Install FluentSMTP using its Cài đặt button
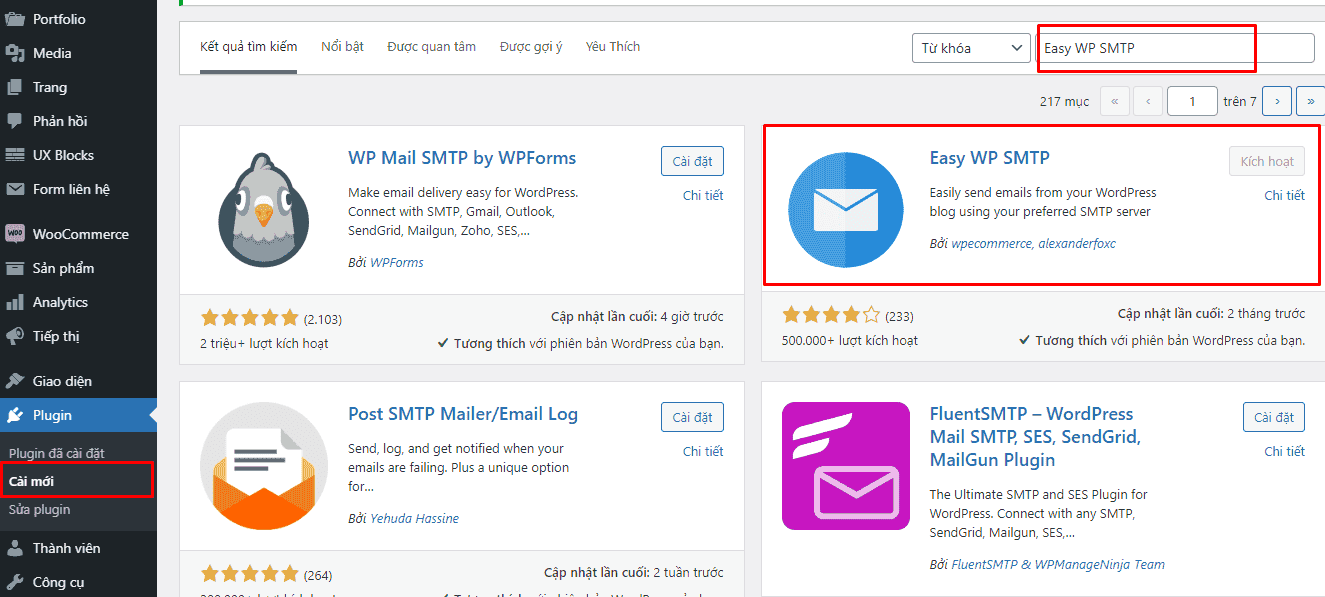 coord(1274,417)
